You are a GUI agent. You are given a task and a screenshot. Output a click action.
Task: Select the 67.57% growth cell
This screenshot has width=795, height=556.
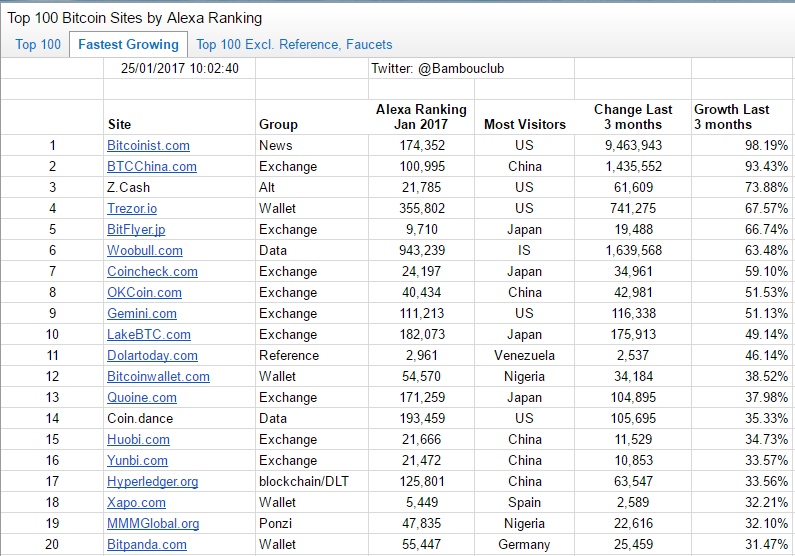(x=742, y=208)
